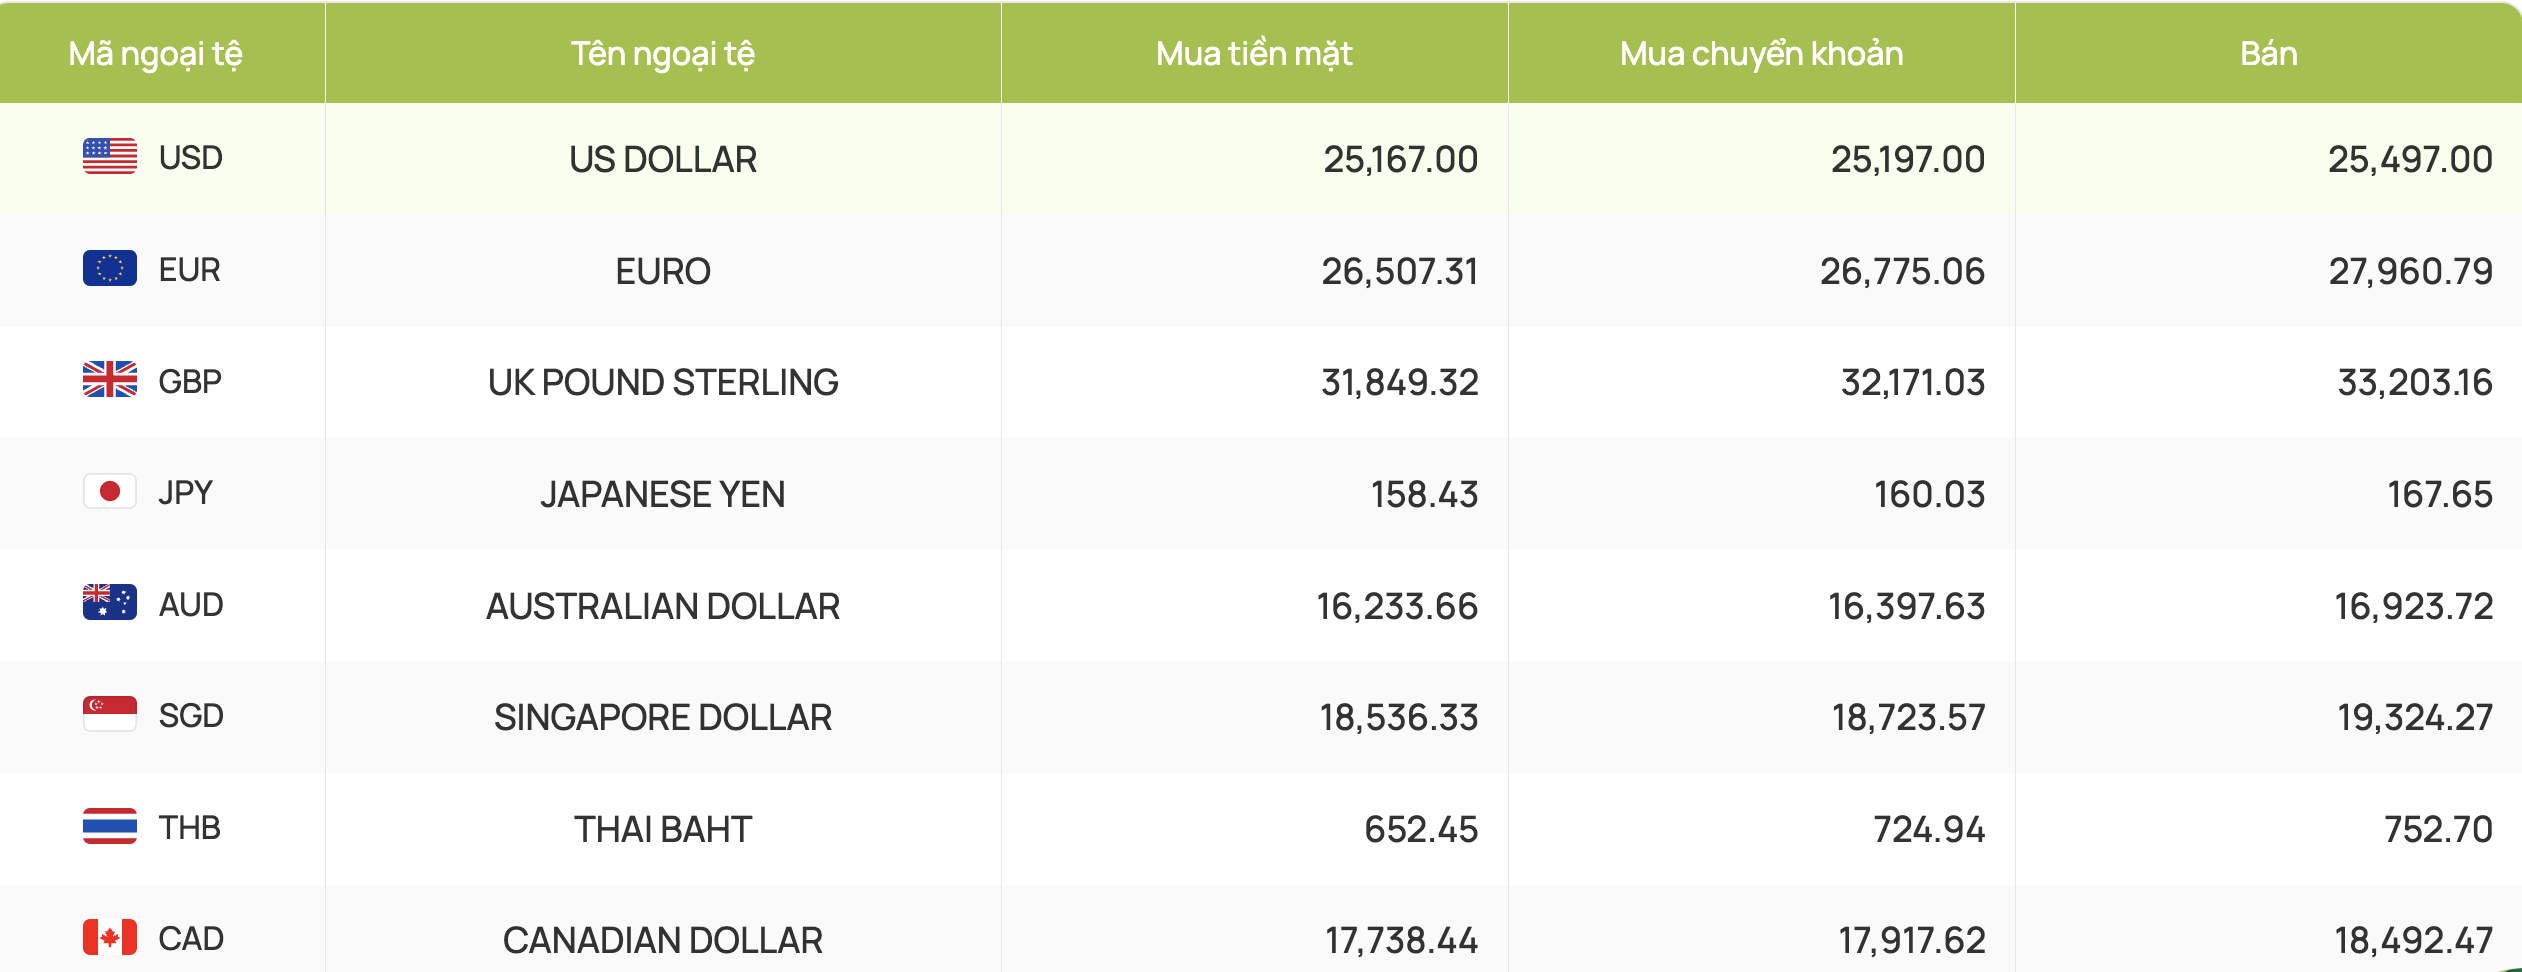2522x972 pixels.
Task: Select the Mua chuyển khoản column header
Action: pos(1761,54)
